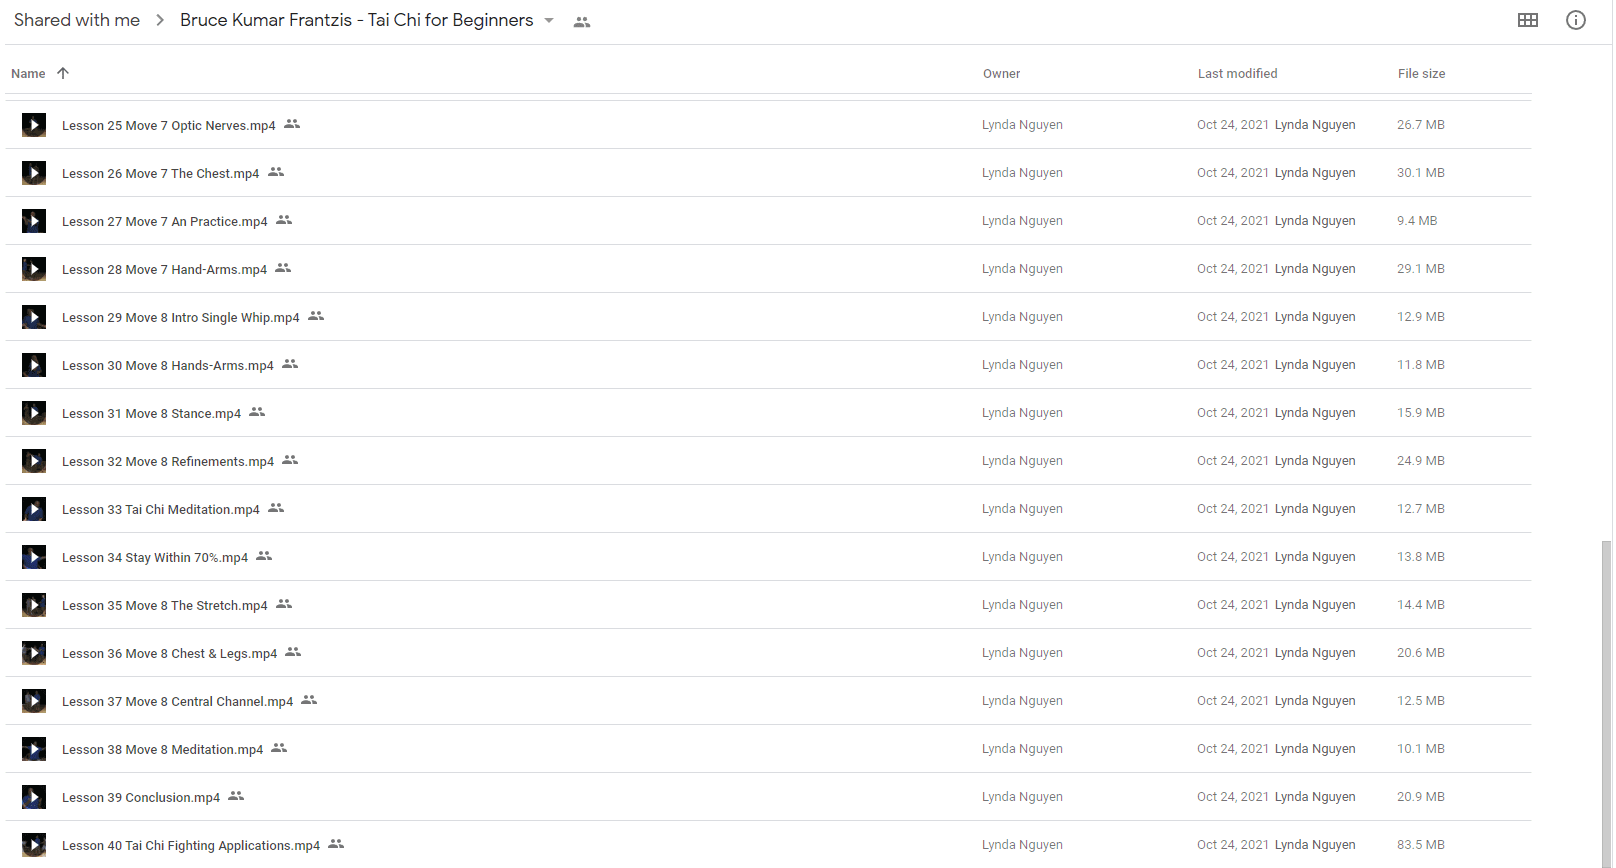This screenshot has width=1616, height=868.
Task: Click video icon for Lesson 30 Hands-Arms
Action: [x=34, y=365]
